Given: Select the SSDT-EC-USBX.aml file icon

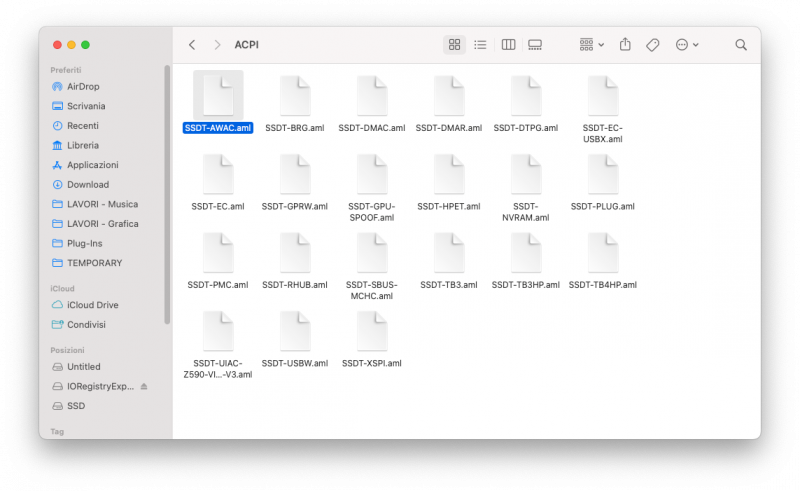Looking at the screenshot, I should pyautogui.click(x=603, y=95).
